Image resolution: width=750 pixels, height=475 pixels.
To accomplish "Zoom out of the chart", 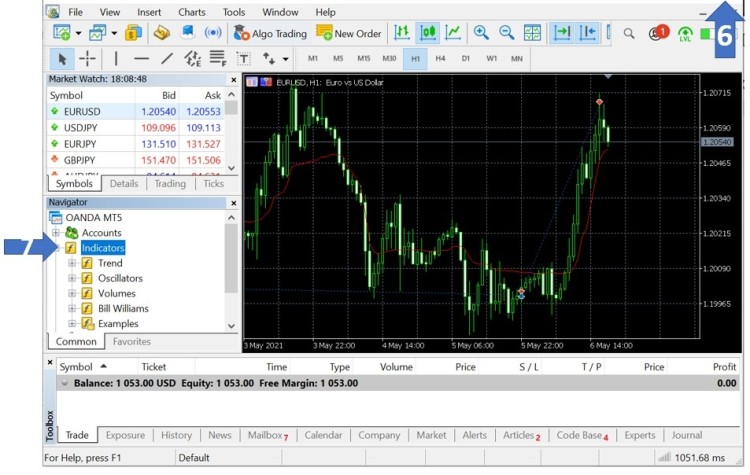I will (x=506, y=33).
